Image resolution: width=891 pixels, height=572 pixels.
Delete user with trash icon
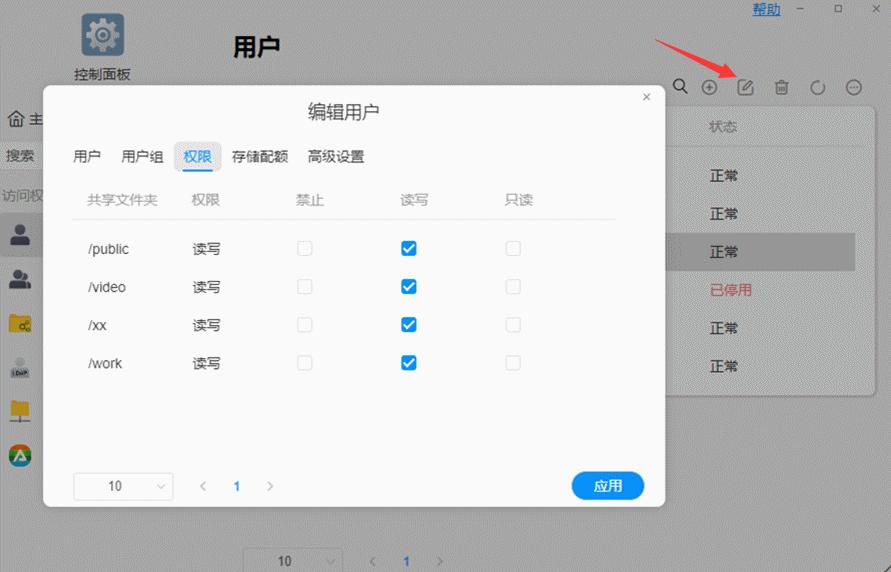[x=781, y=87]
